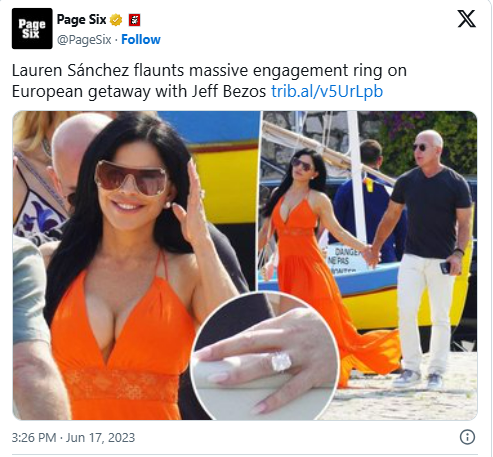Click the circular engagement ring close-up inset

265,357
